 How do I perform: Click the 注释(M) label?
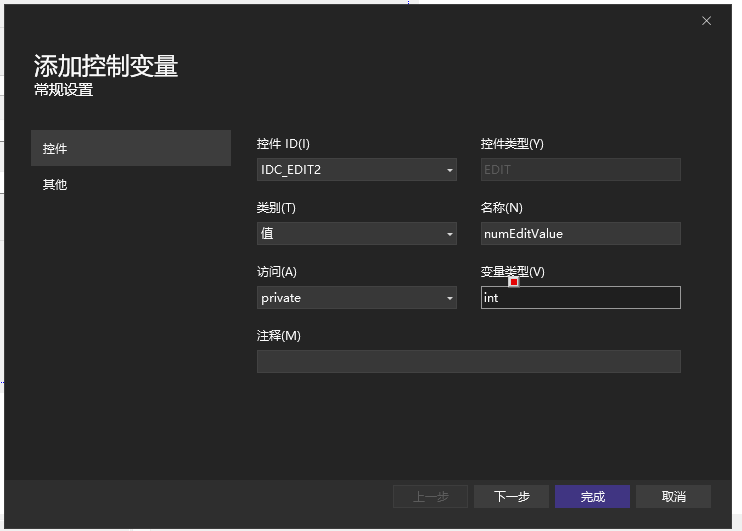click(278, 336)
